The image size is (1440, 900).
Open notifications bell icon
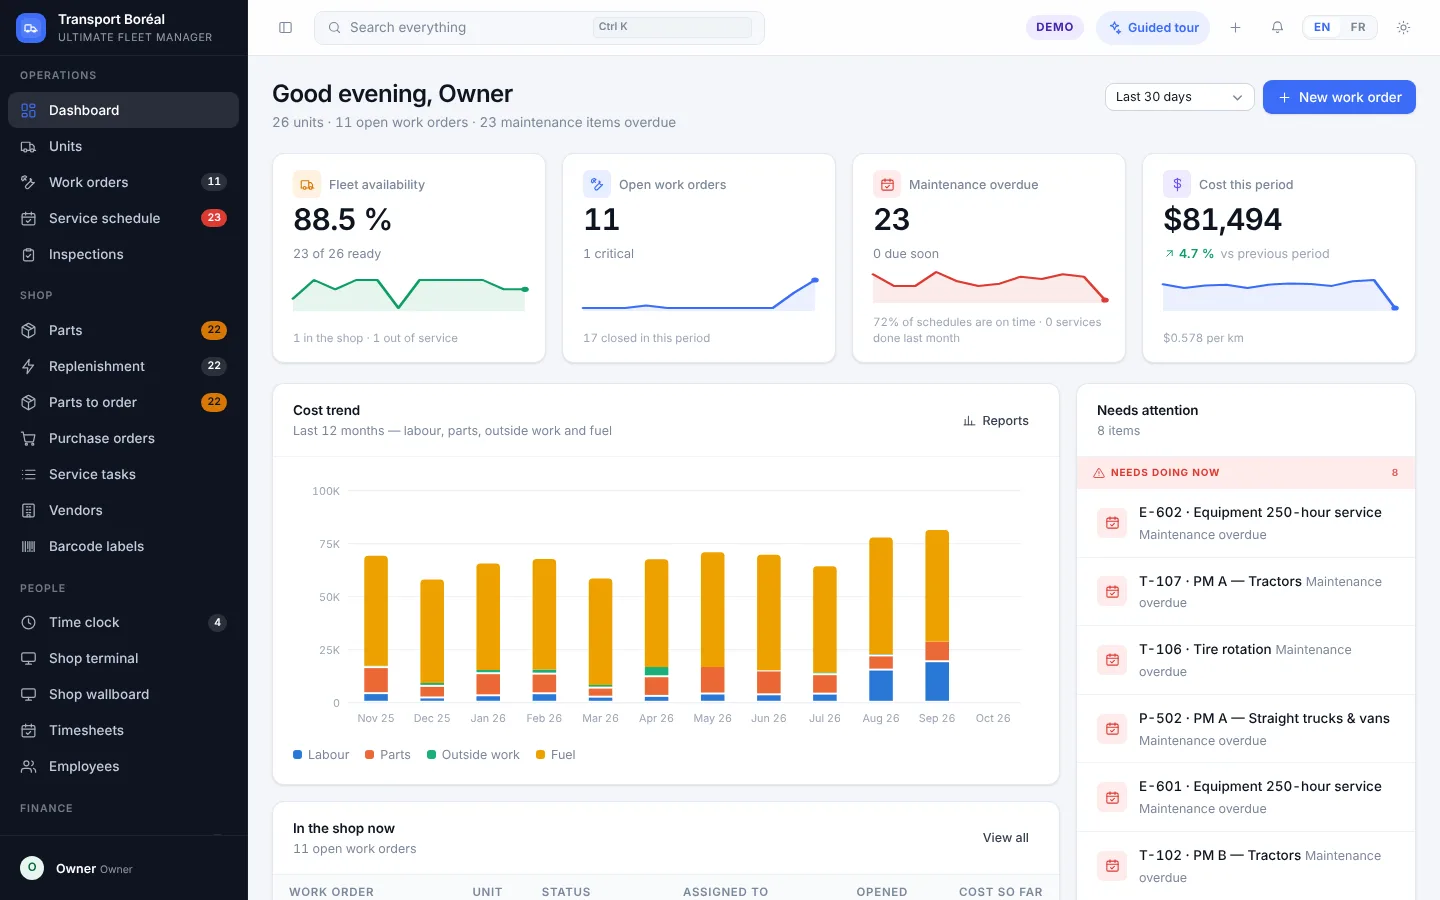tap(1277, 28)
